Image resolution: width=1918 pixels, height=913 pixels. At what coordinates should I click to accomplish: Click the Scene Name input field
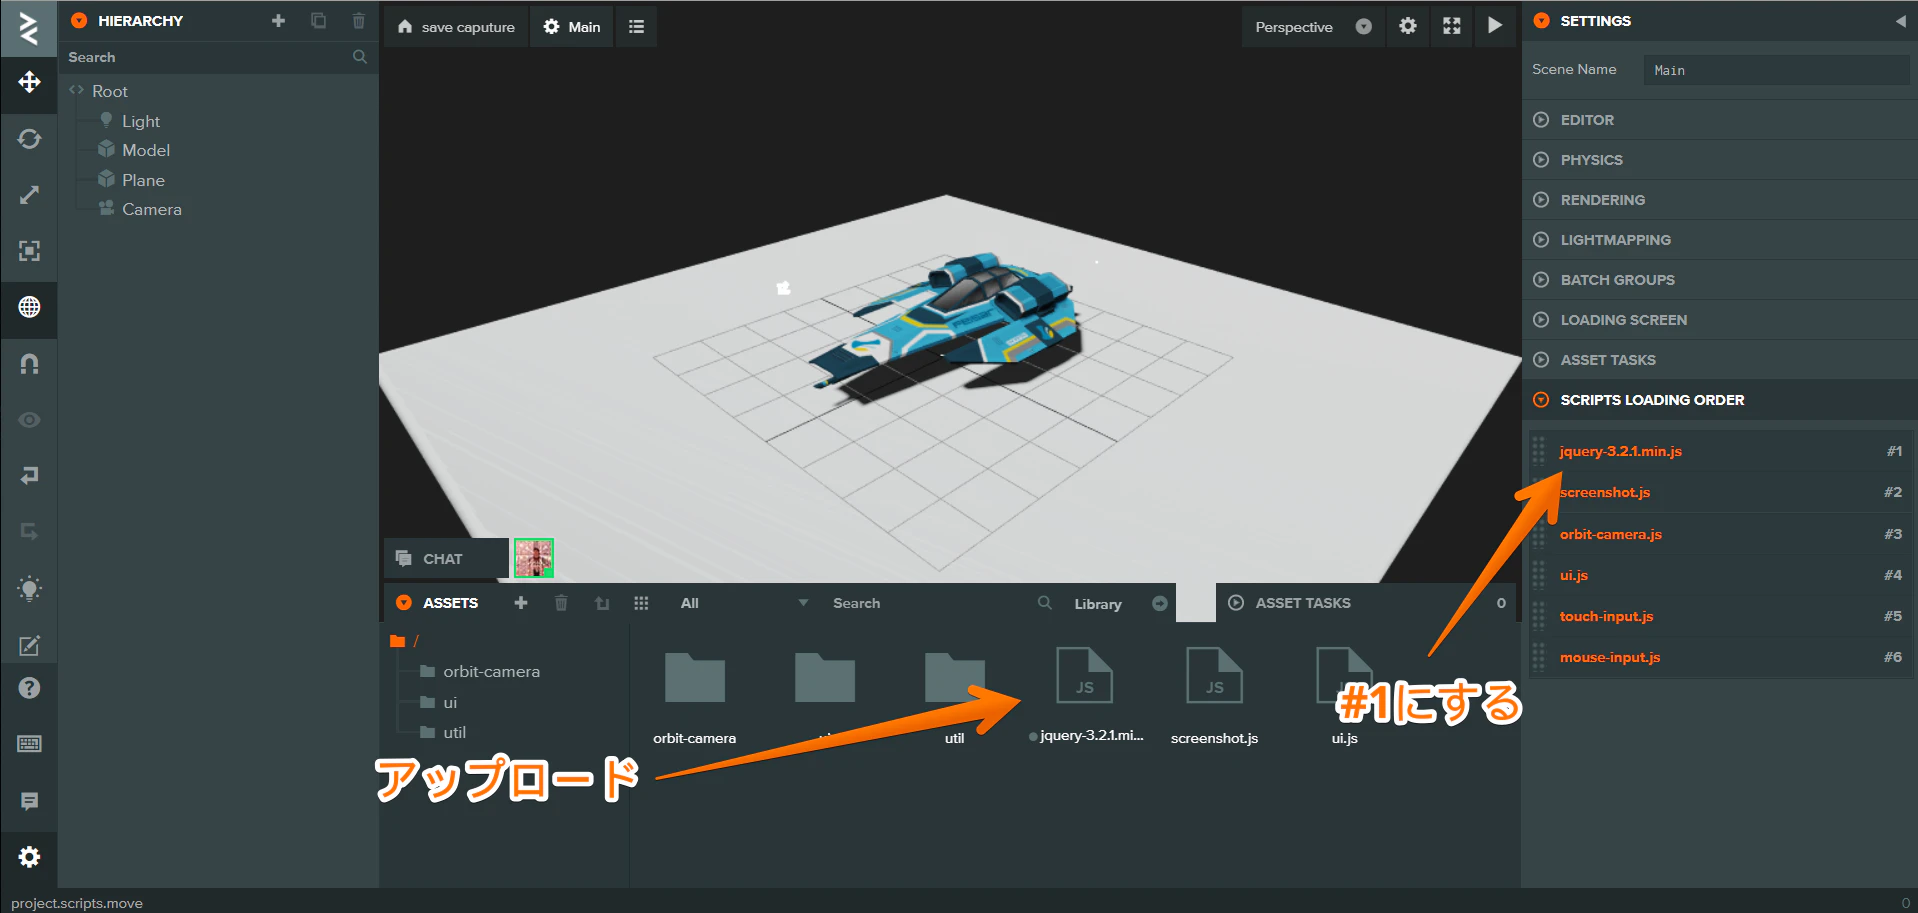[1776, 70]
